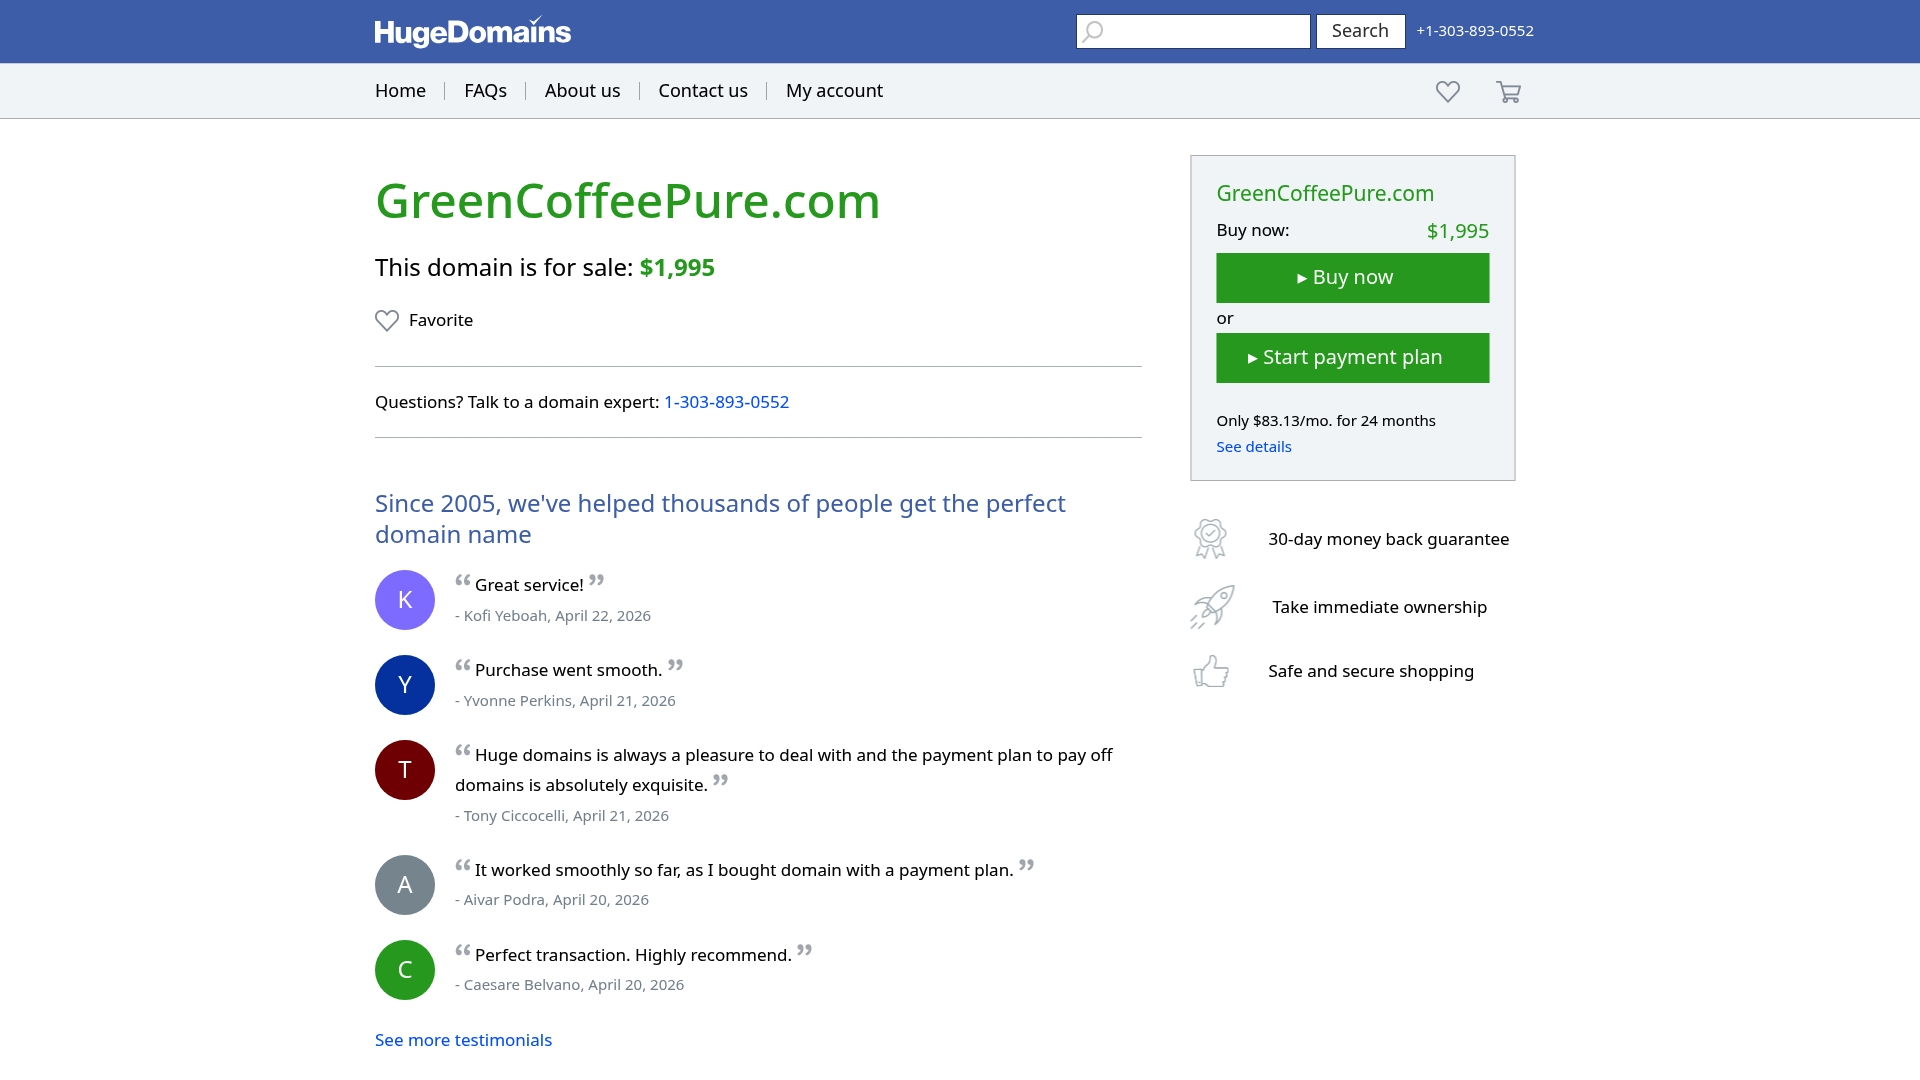Click Start payment plan button
Screen dimensions: 1920x1080
1352,358
